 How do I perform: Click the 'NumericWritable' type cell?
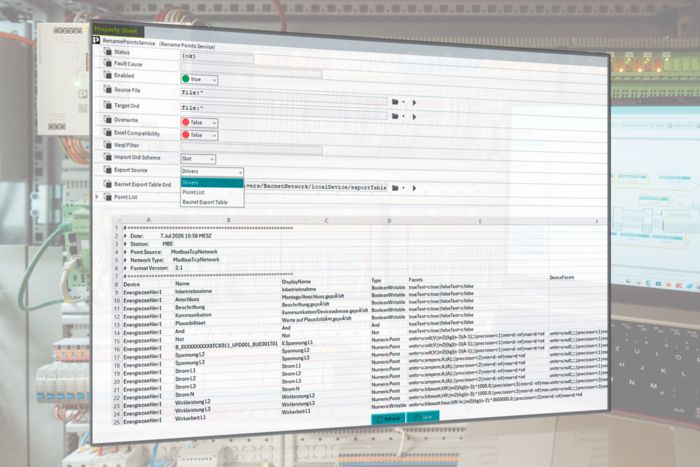389,406
